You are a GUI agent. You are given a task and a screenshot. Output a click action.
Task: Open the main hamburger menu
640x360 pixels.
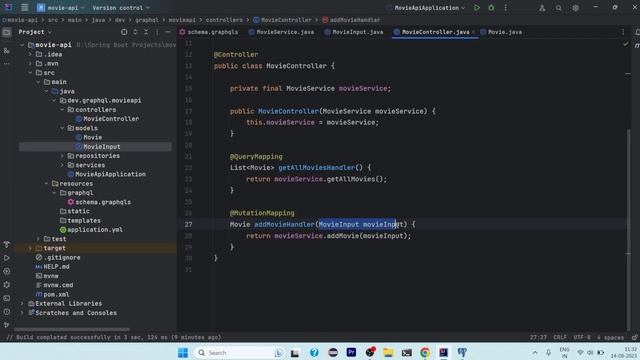coord(24,7)
